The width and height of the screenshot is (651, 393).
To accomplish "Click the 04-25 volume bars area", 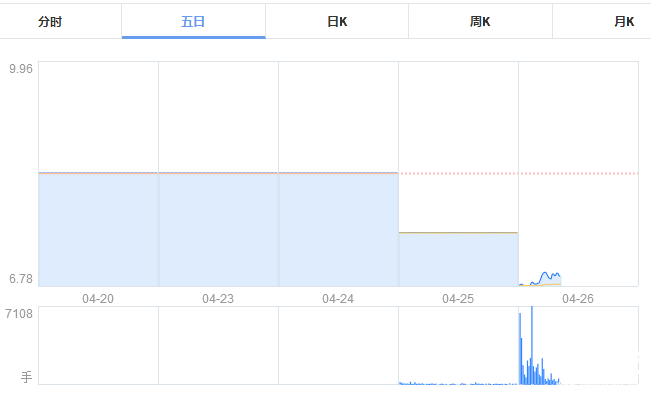I will [458, 383].
